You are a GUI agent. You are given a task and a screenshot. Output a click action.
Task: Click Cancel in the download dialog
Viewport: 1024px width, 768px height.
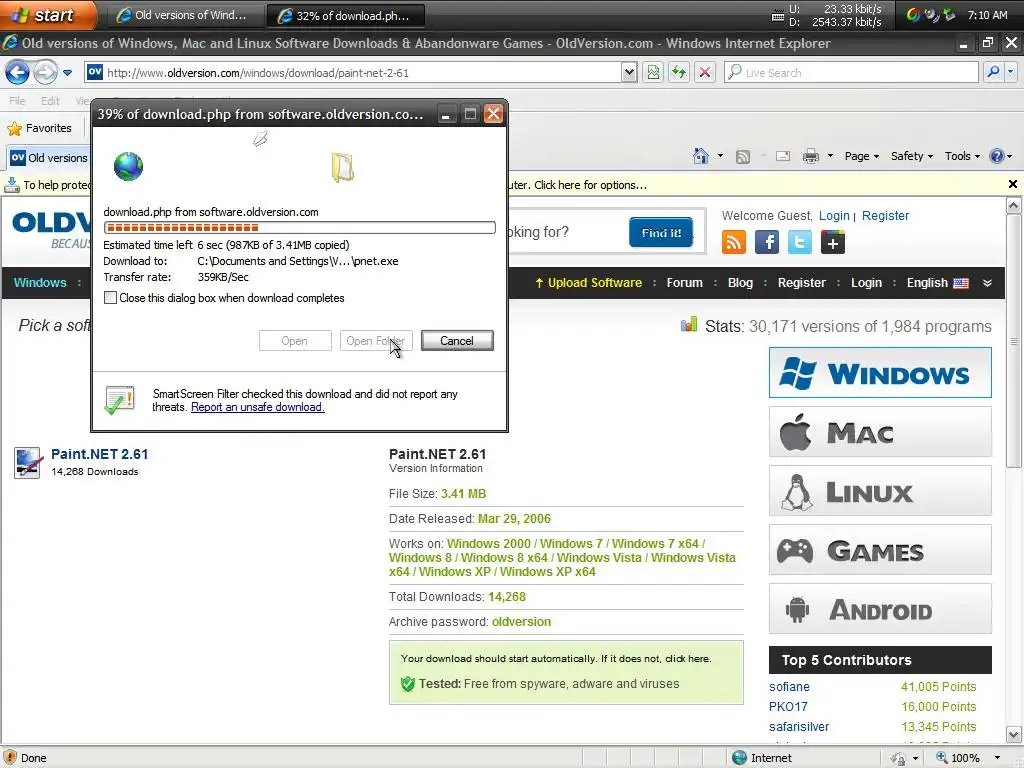pyautogui.click(x=456, y=340)
